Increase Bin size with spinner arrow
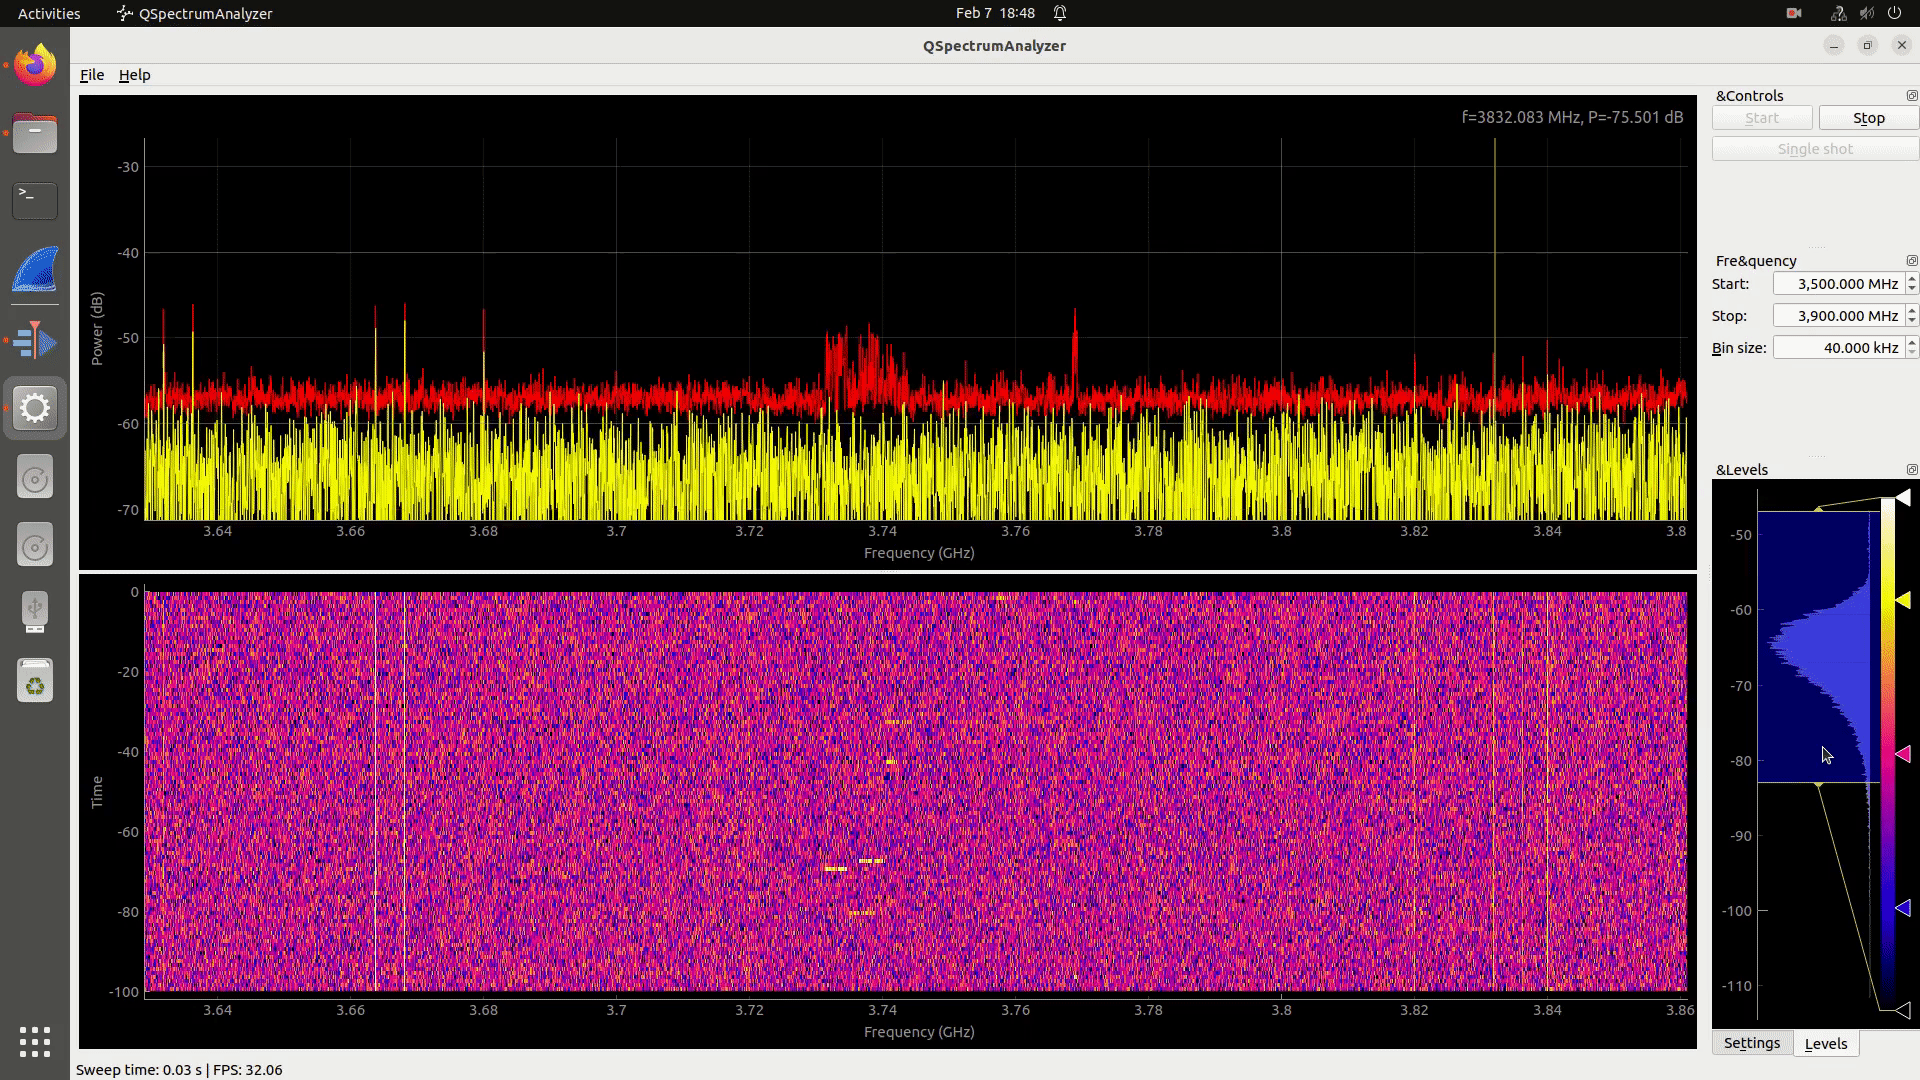This screenshot has height=1080, width=1920. coord(1912,343)
